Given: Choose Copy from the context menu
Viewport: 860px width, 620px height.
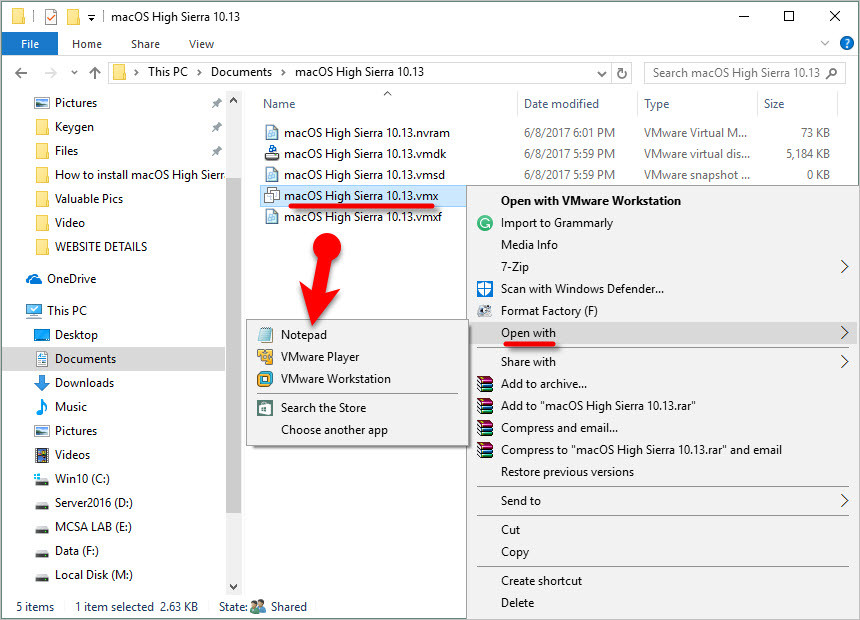Looking at the screenshot, I should (x=514, y=552).
